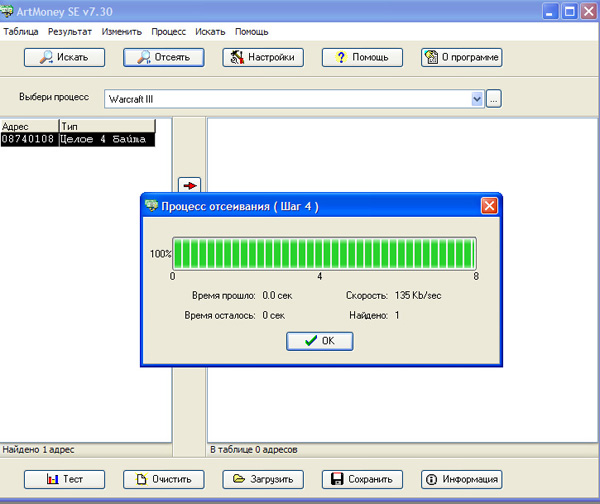Click the Искать search button
This screenshot has width=600, height=504.
tap(64, 57)
